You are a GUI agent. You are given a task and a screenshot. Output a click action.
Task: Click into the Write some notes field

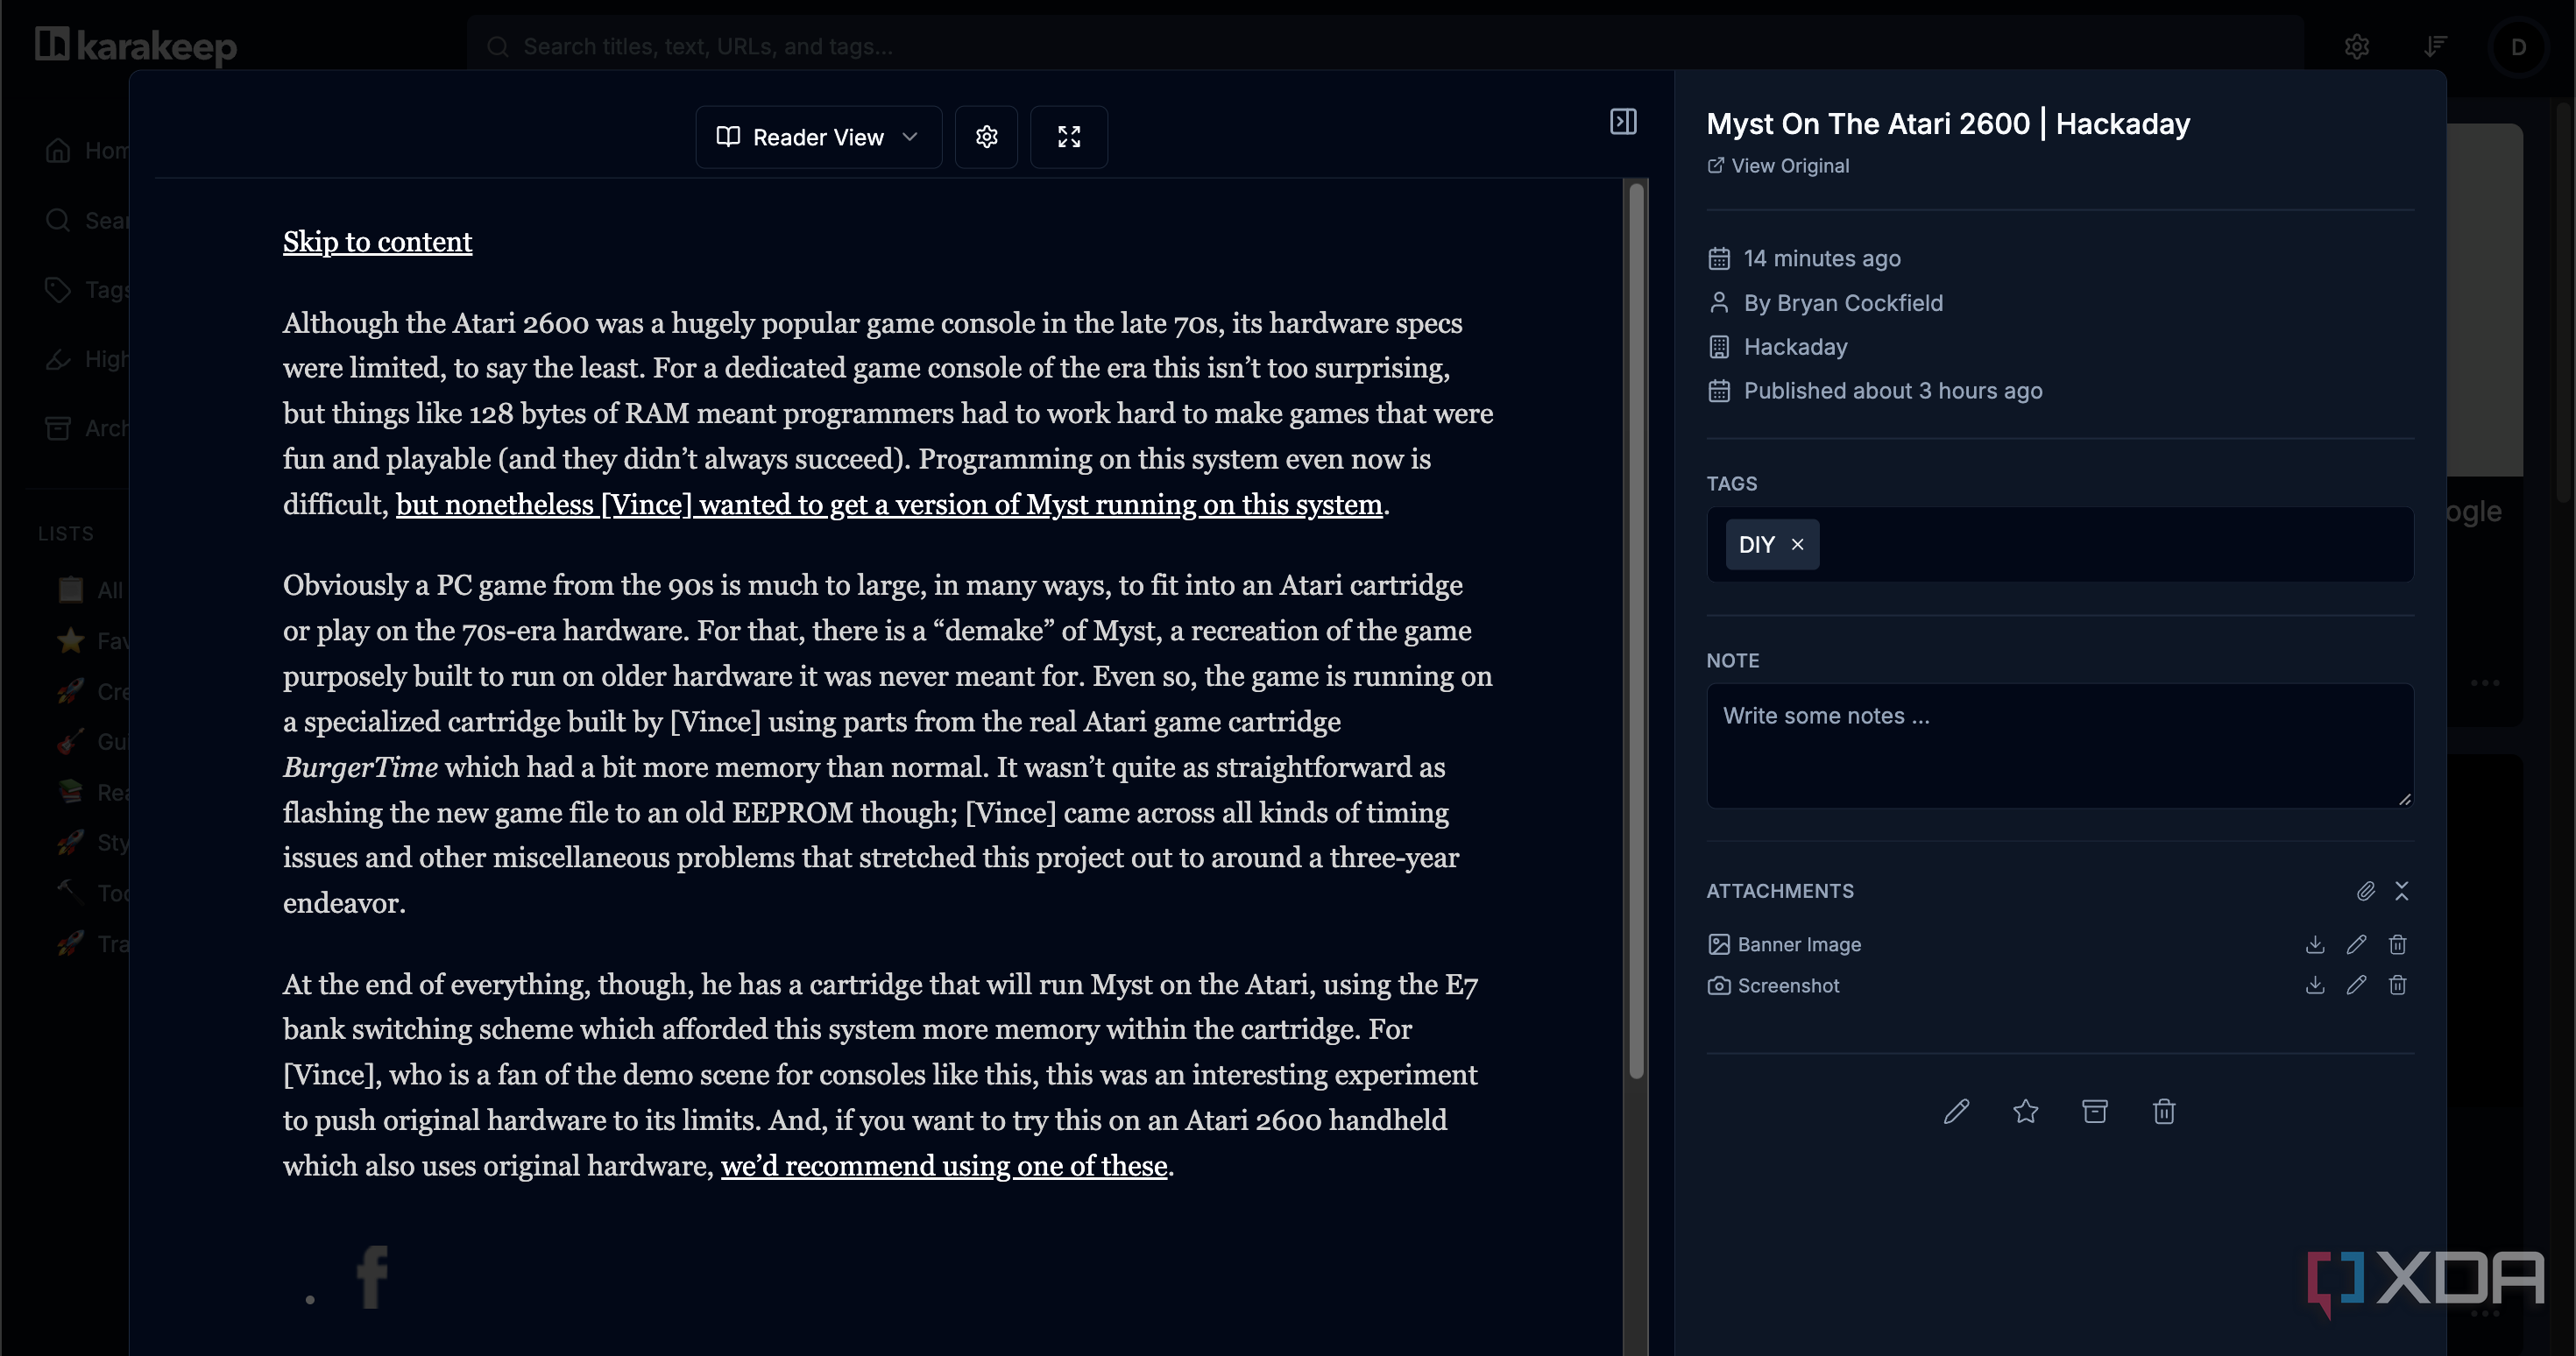(x=2060, y=745)
